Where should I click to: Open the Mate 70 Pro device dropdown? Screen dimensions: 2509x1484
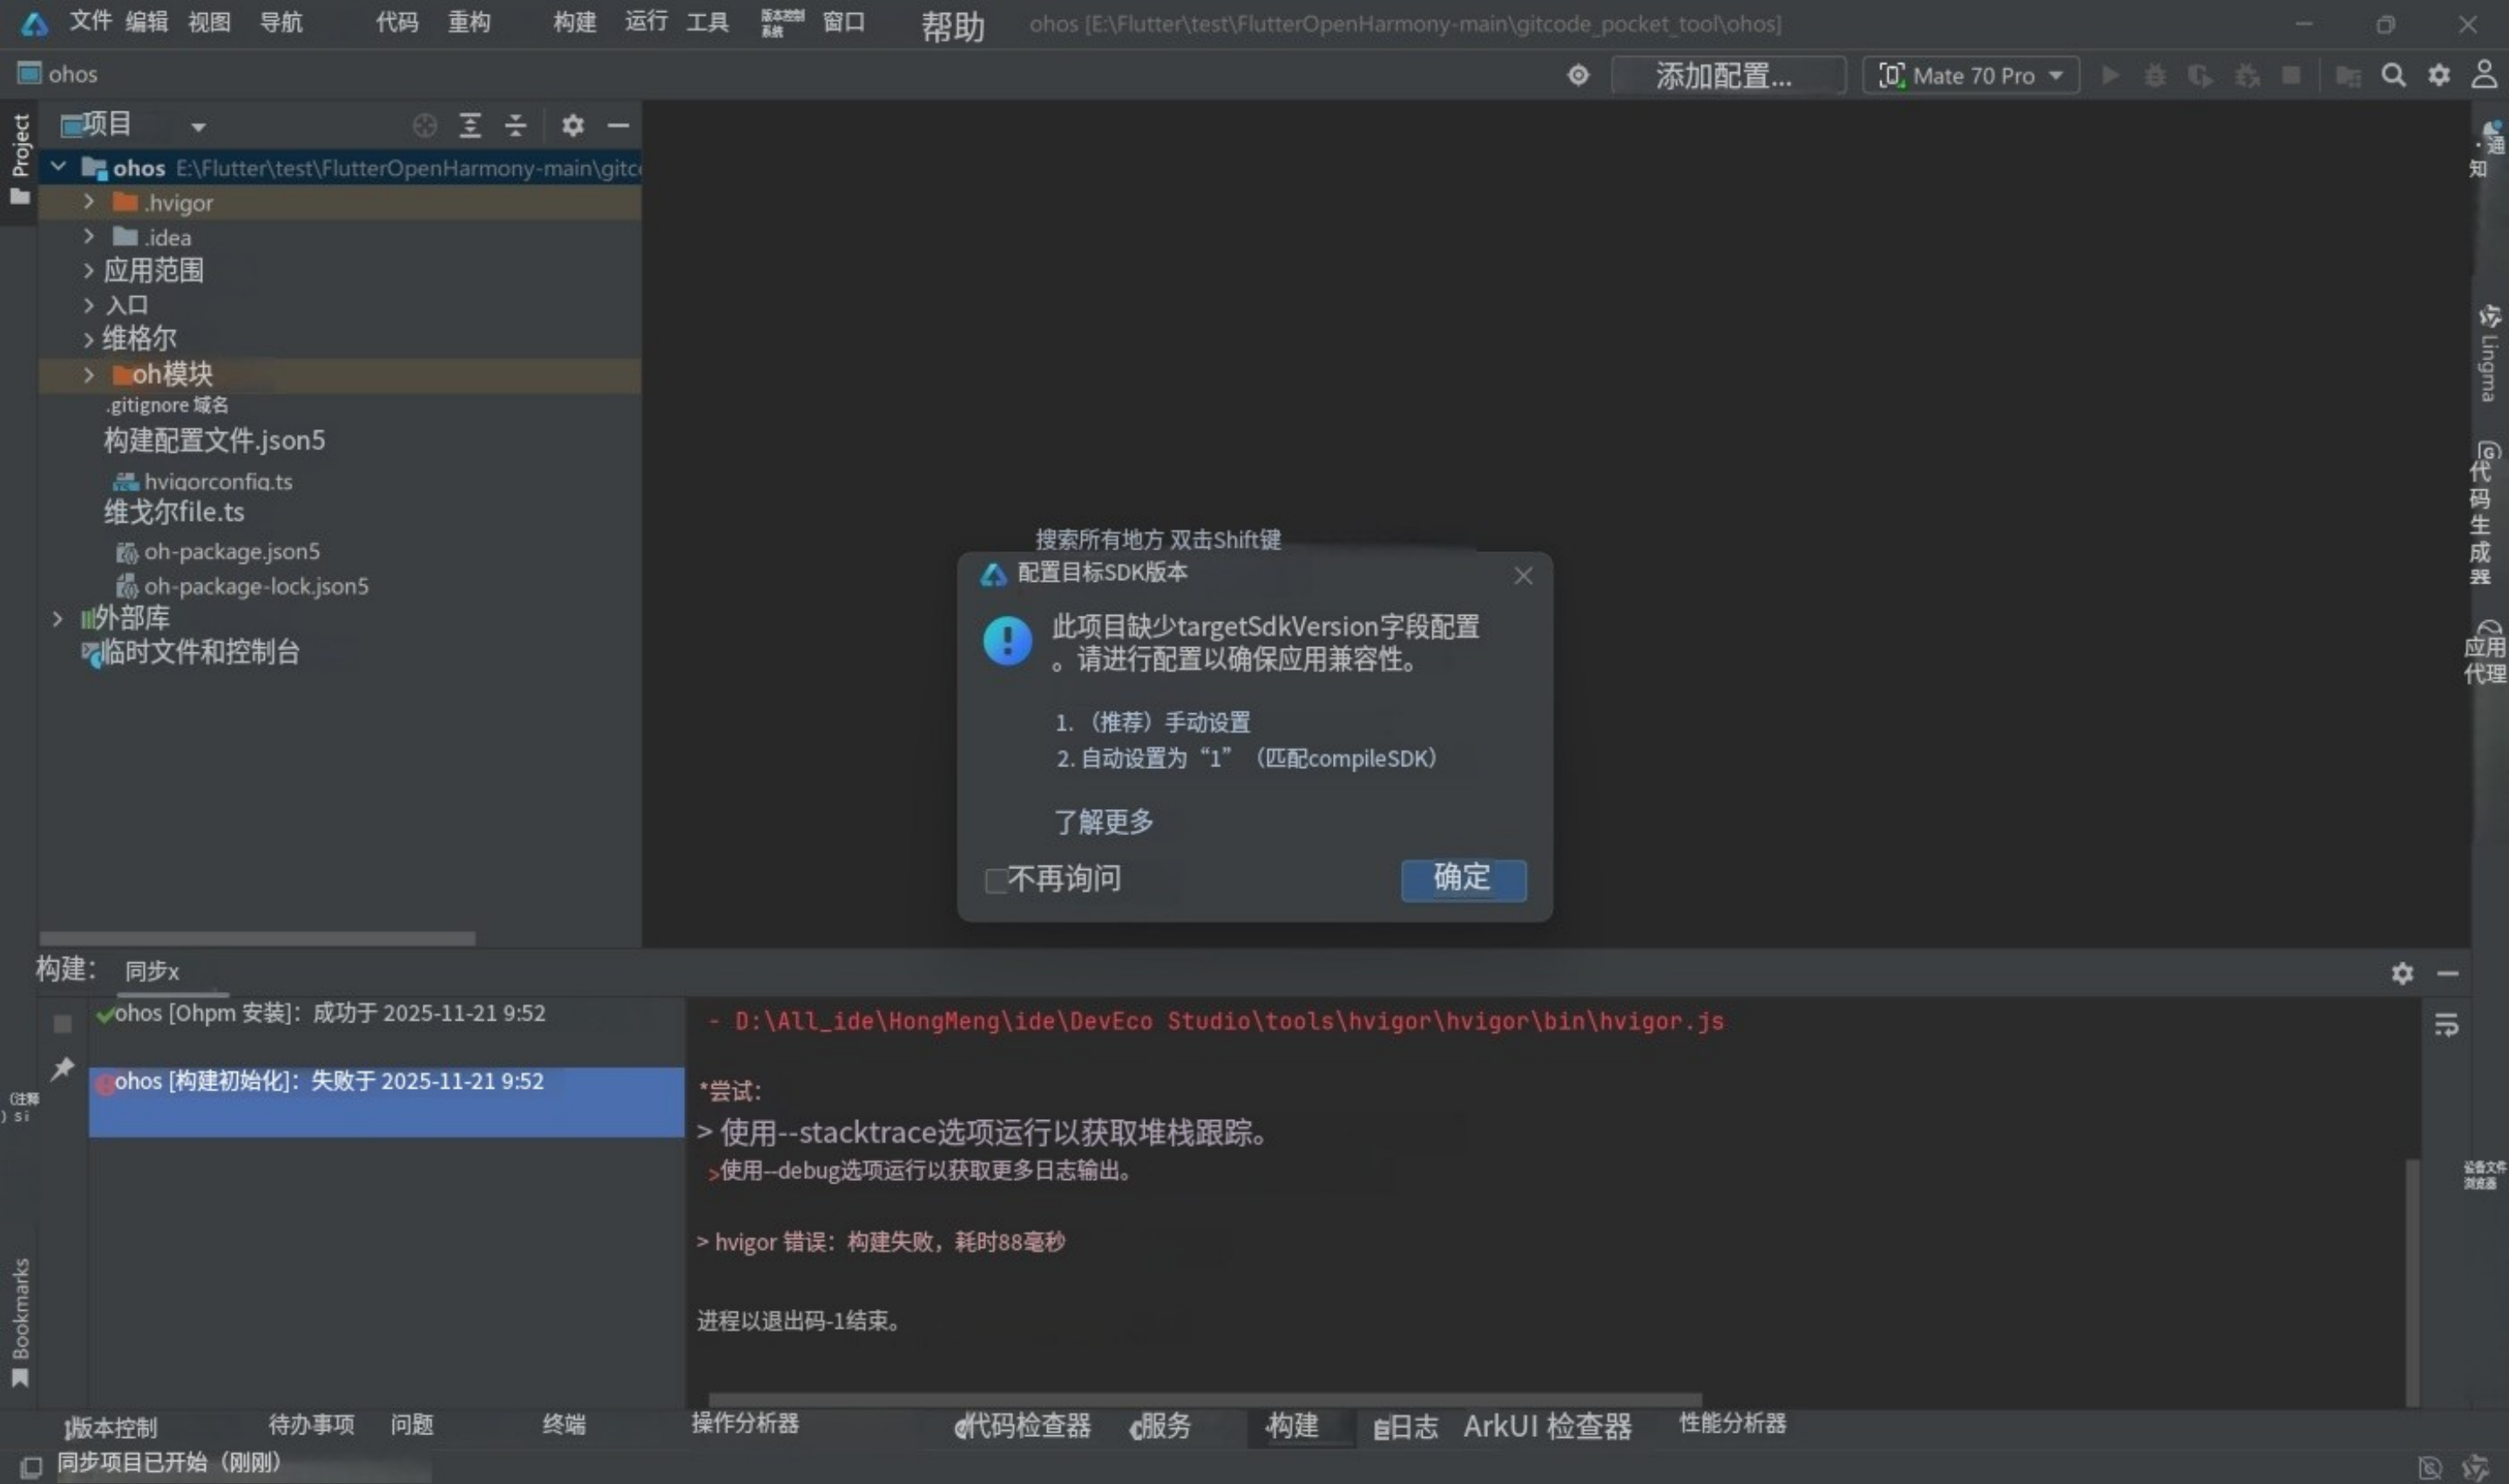click(x=2056, y=75)
